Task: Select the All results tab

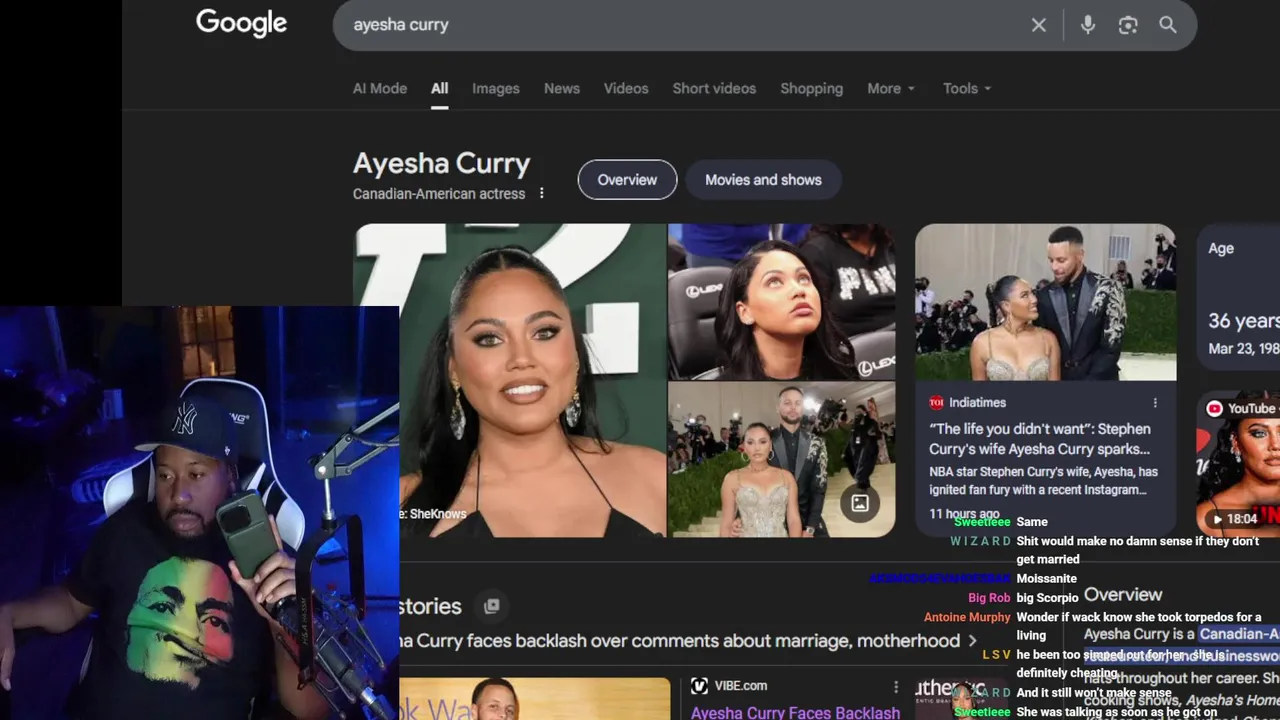Action: coord(439,88)
